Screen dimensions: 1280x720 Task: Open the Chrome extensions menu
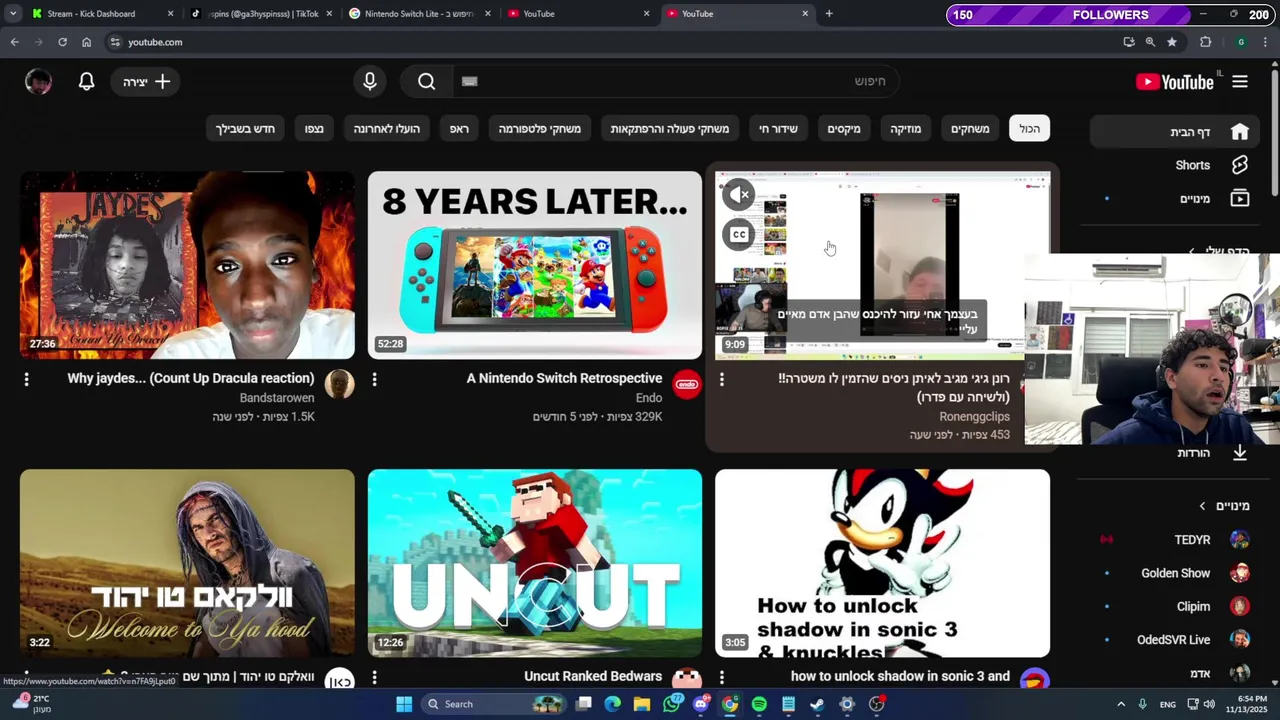[x=1205, y=42]
